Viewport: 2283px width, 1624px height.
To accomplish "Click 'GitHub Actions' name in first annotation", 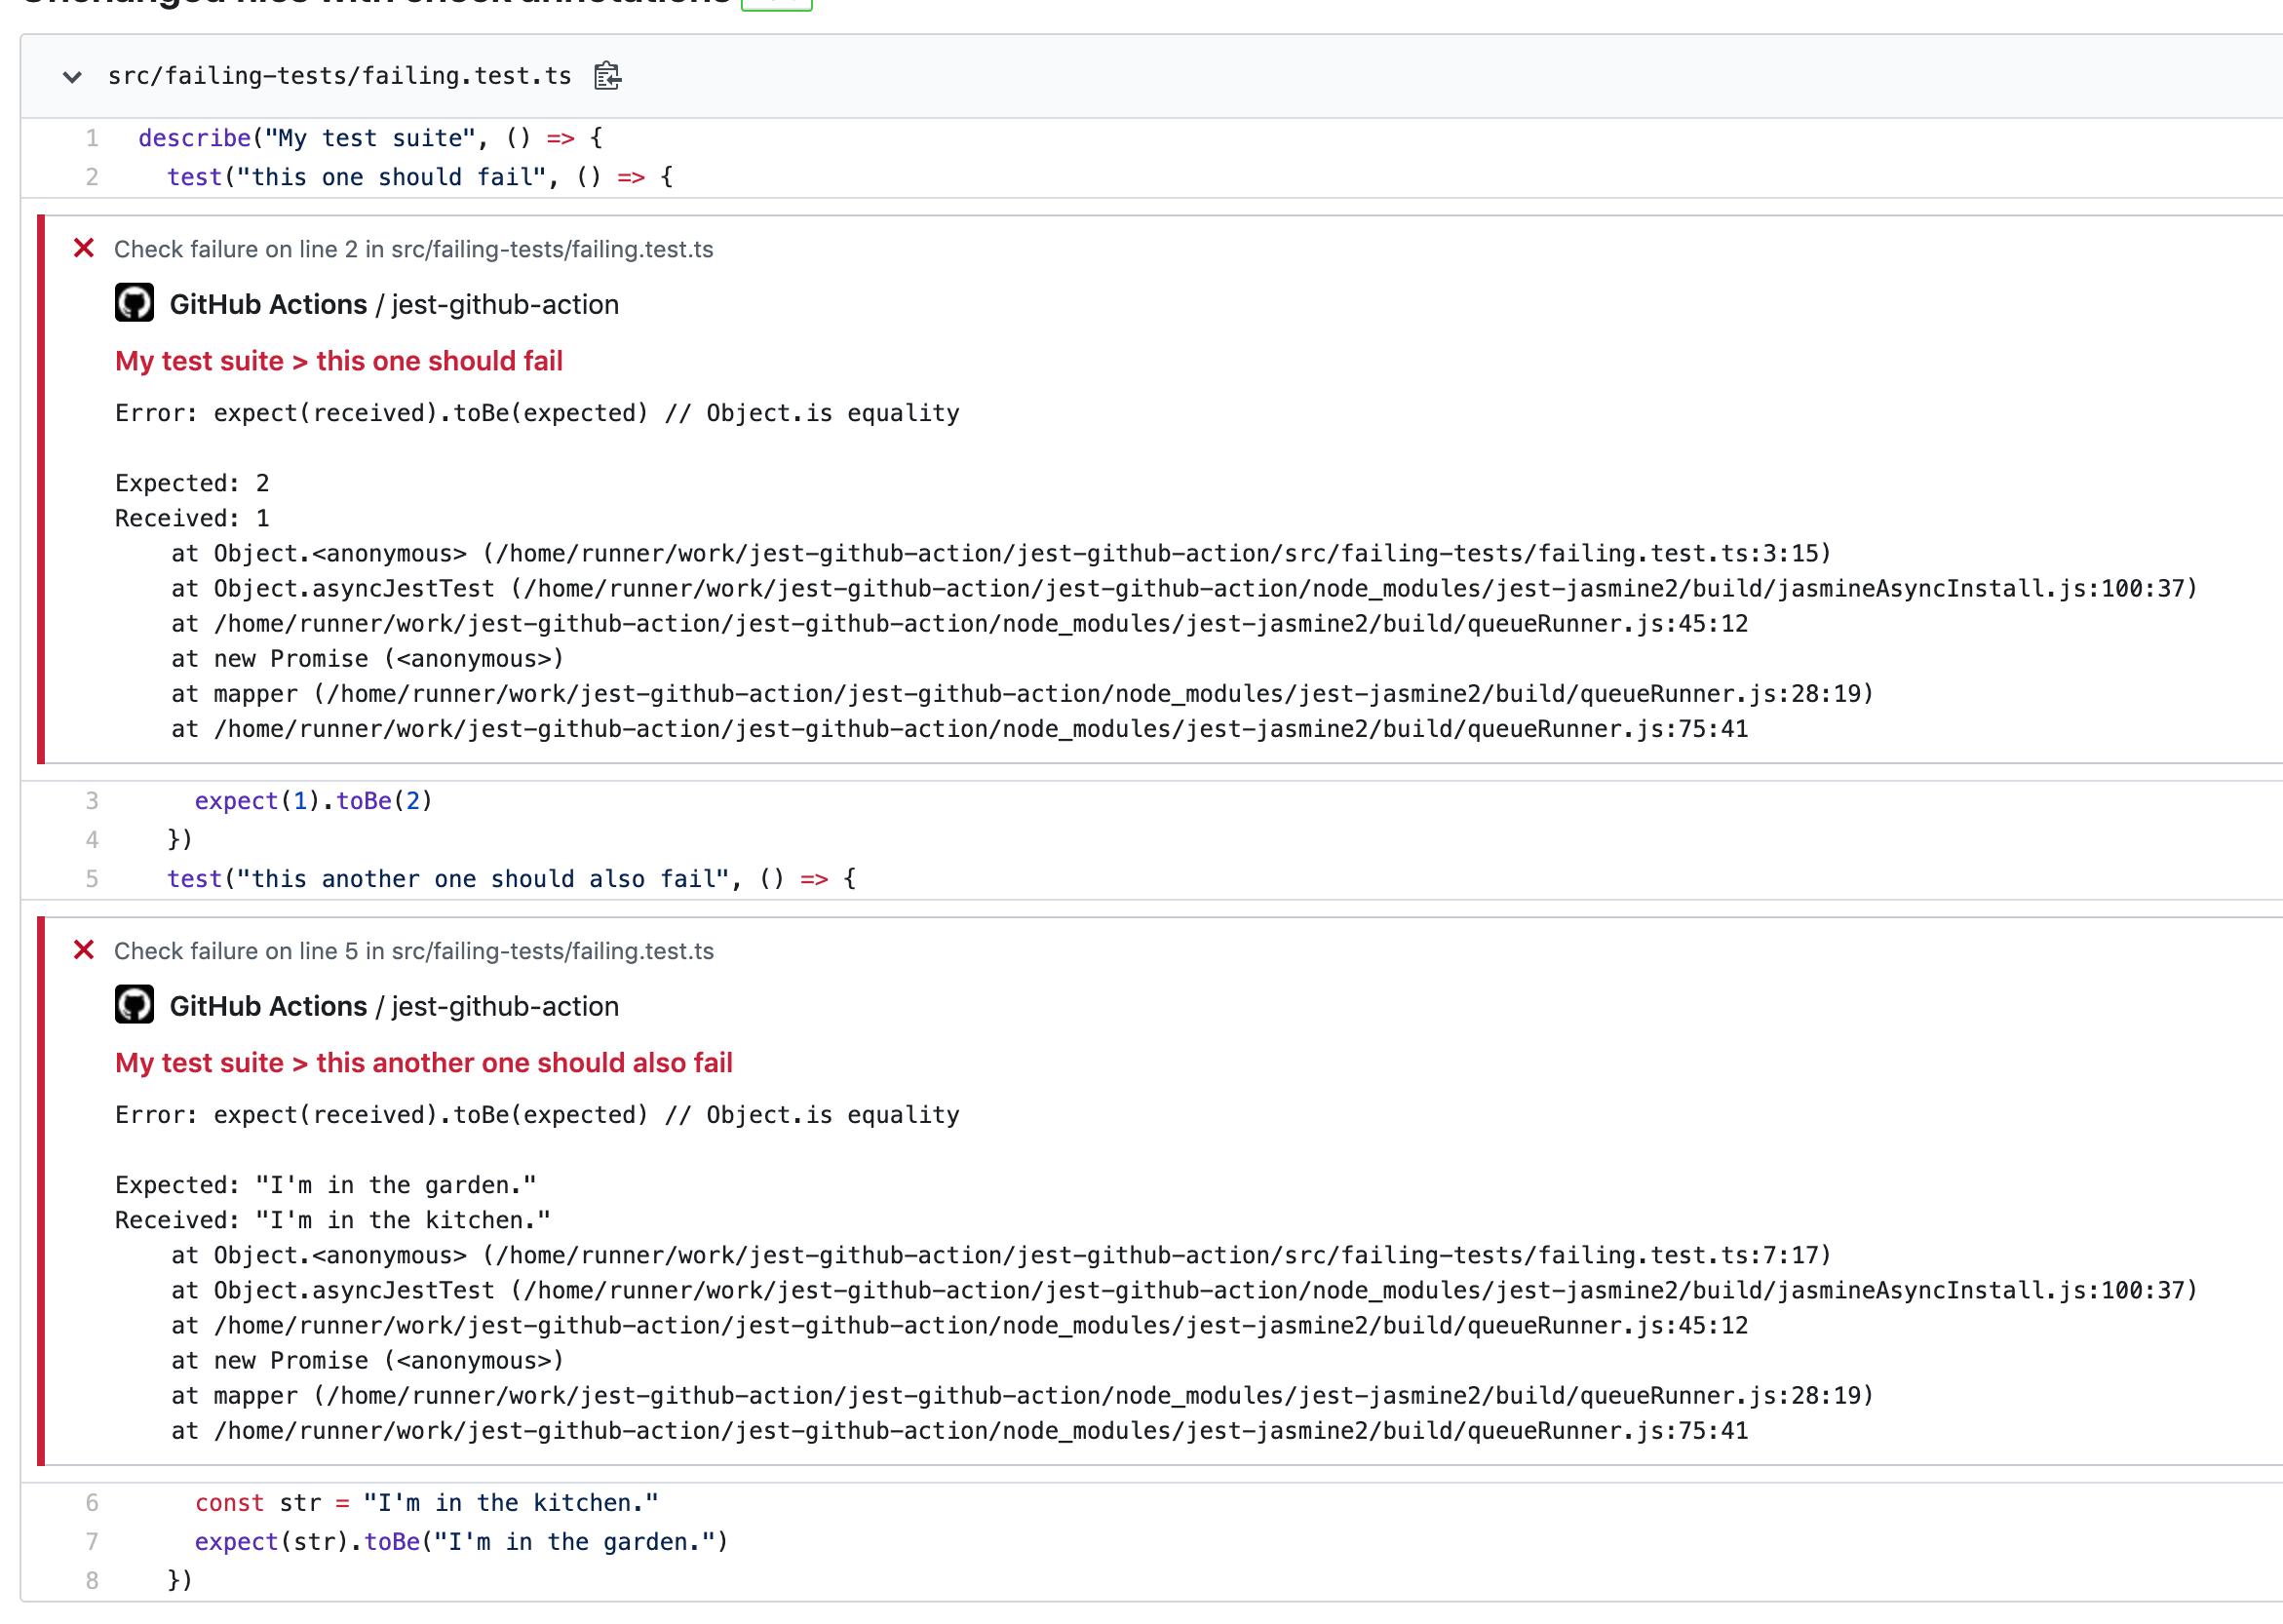I will 268,305.
